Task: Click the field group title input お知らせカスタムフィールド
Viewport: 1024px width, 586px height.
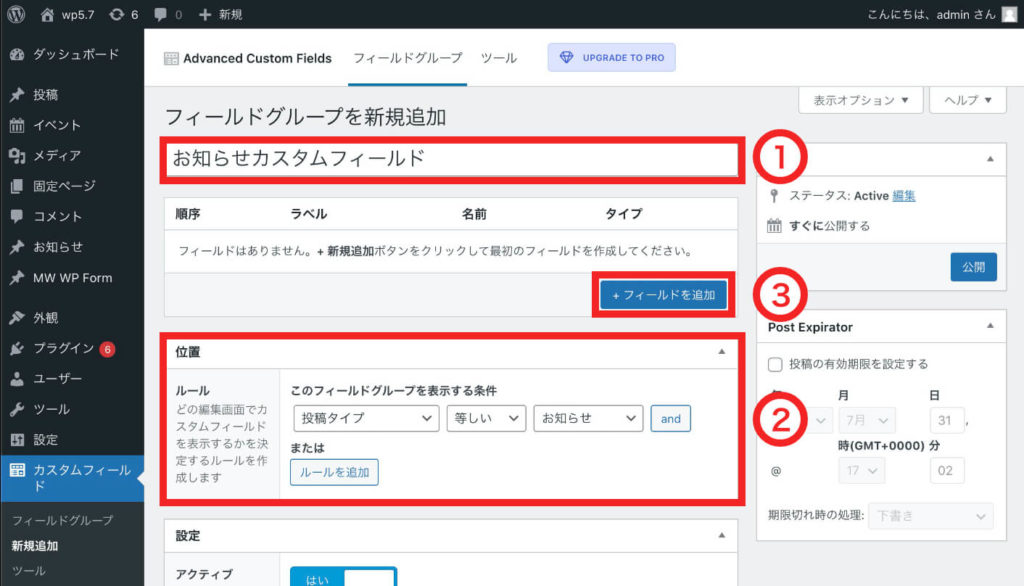Action: pyautogui.click(x=450, y=160)
